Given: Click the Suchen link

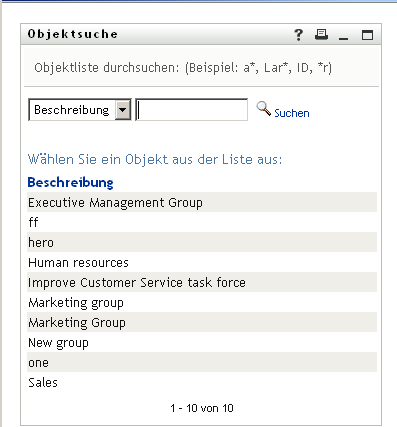Looking at the screenshot, I should pyautogui.click(x=292, y=113).
